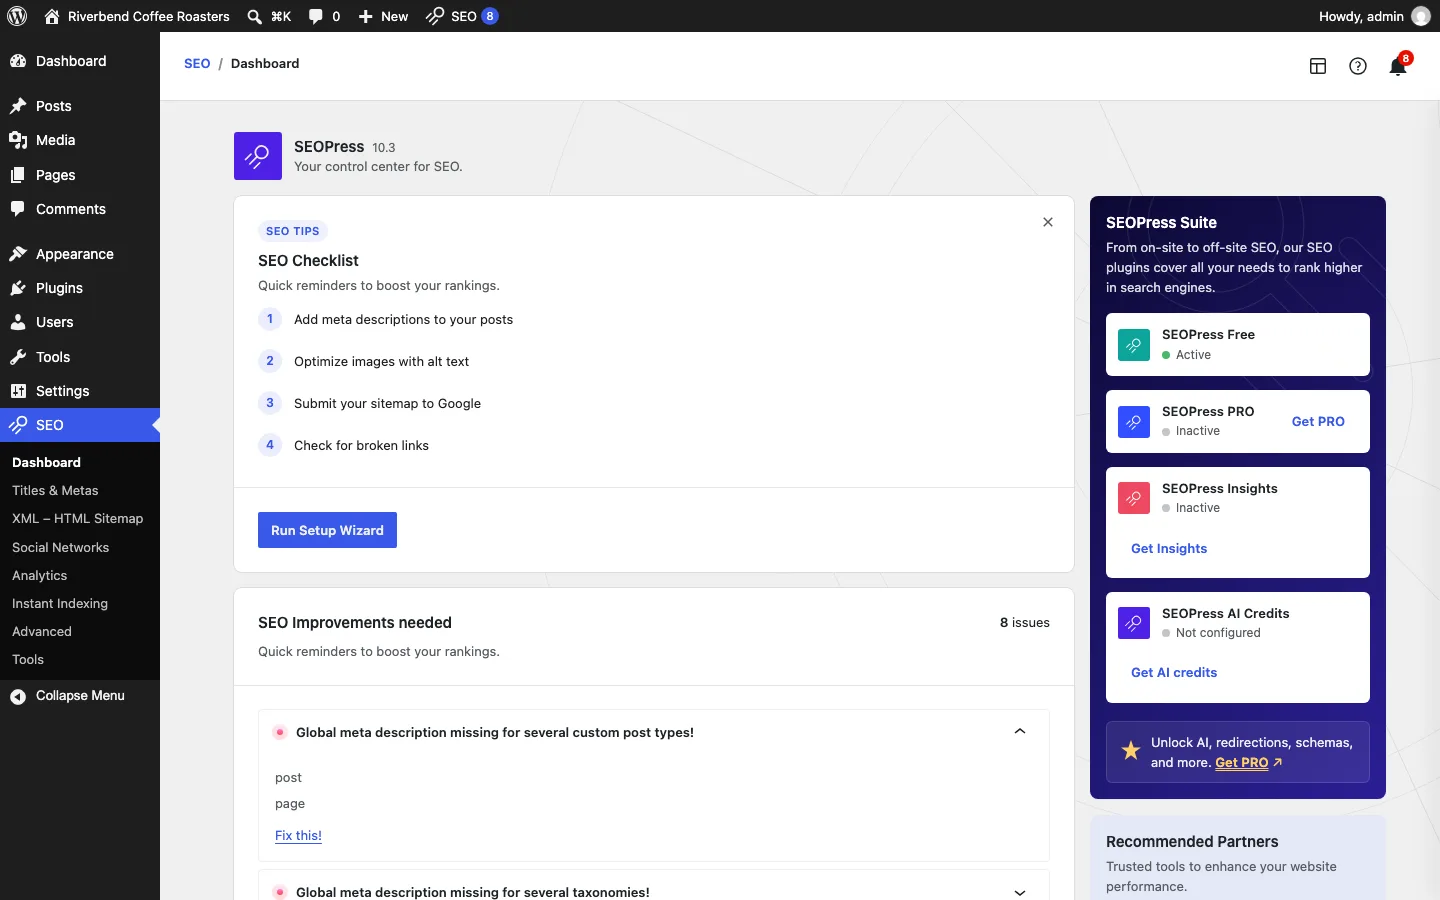Click the SEOPress AI Credits icon
The image size is (1440, 900).
coord(1134,623)
